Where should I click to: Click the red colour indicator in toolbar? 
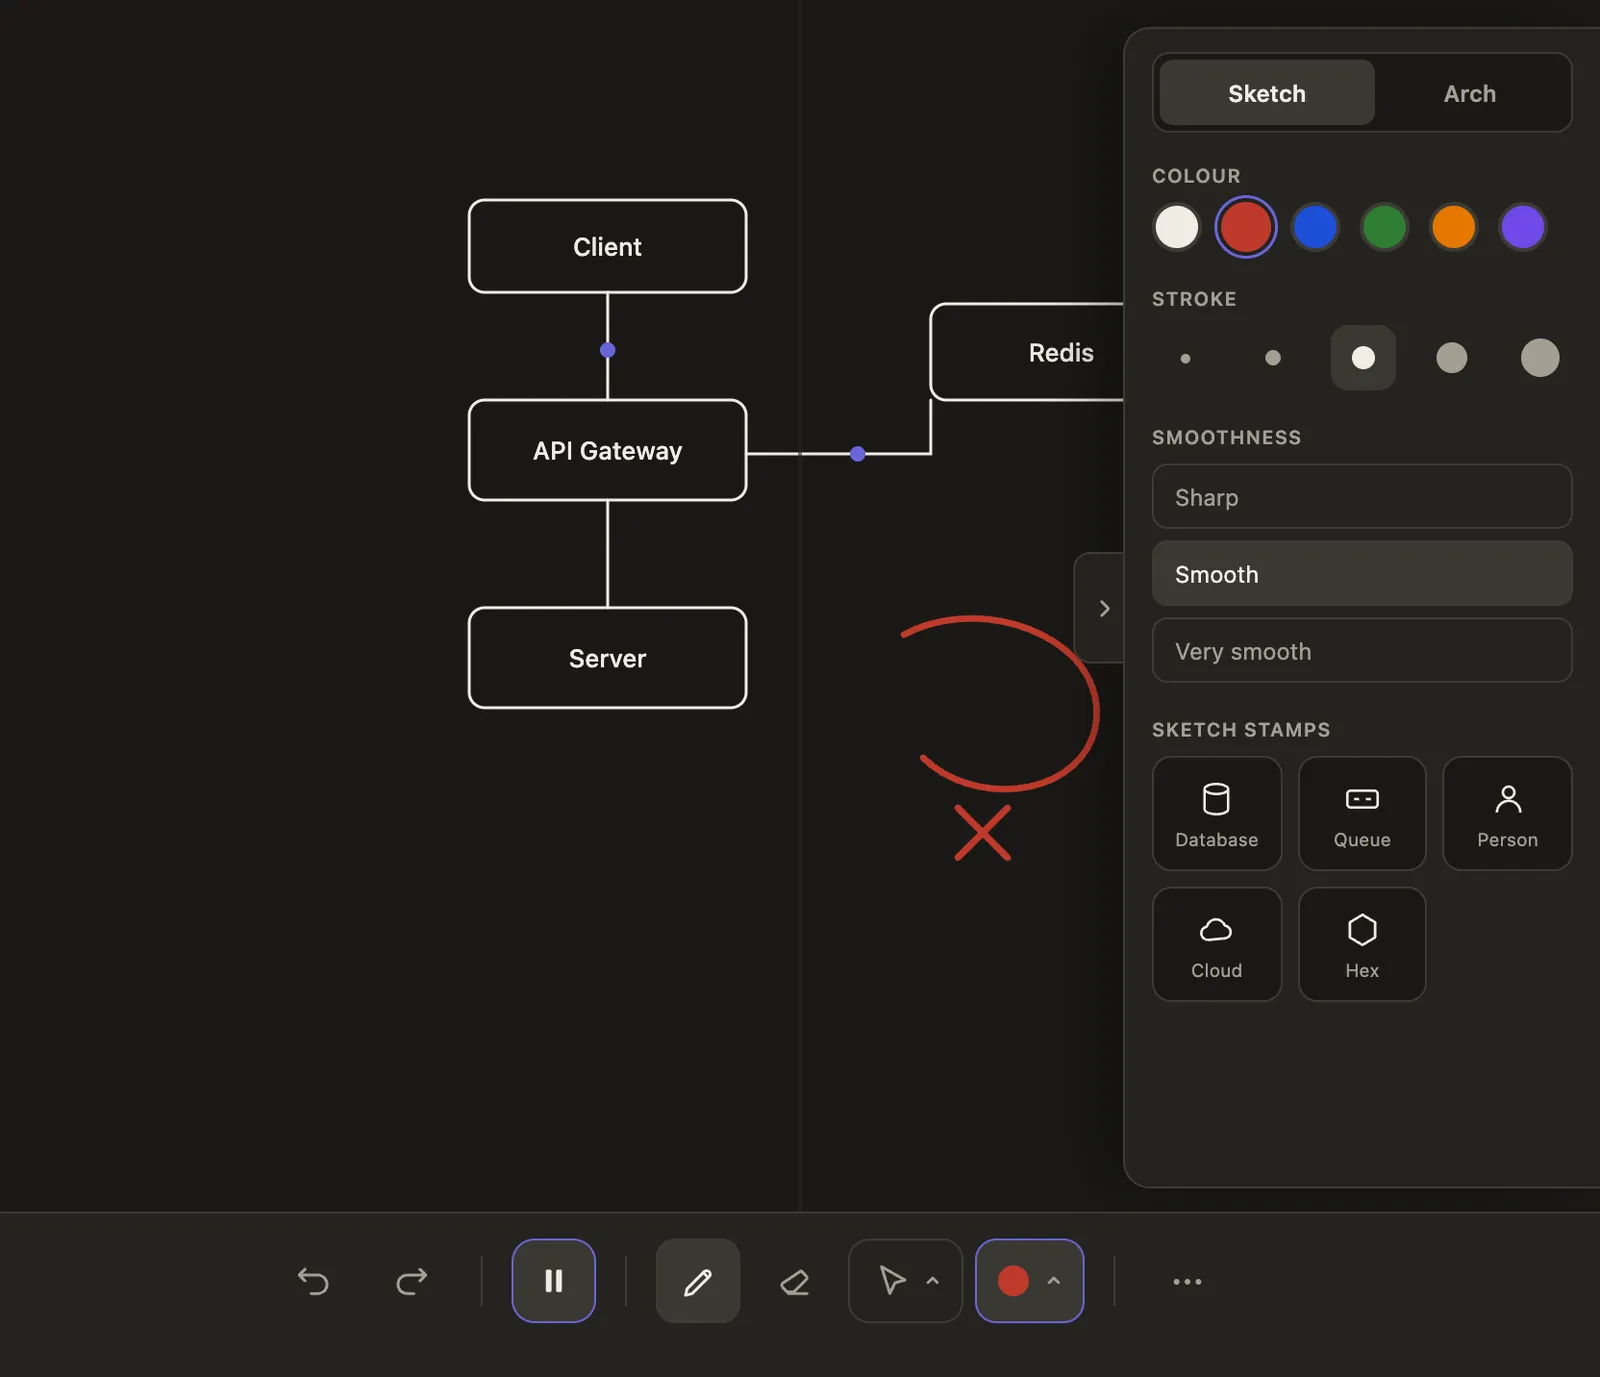click(1013, 1281)
